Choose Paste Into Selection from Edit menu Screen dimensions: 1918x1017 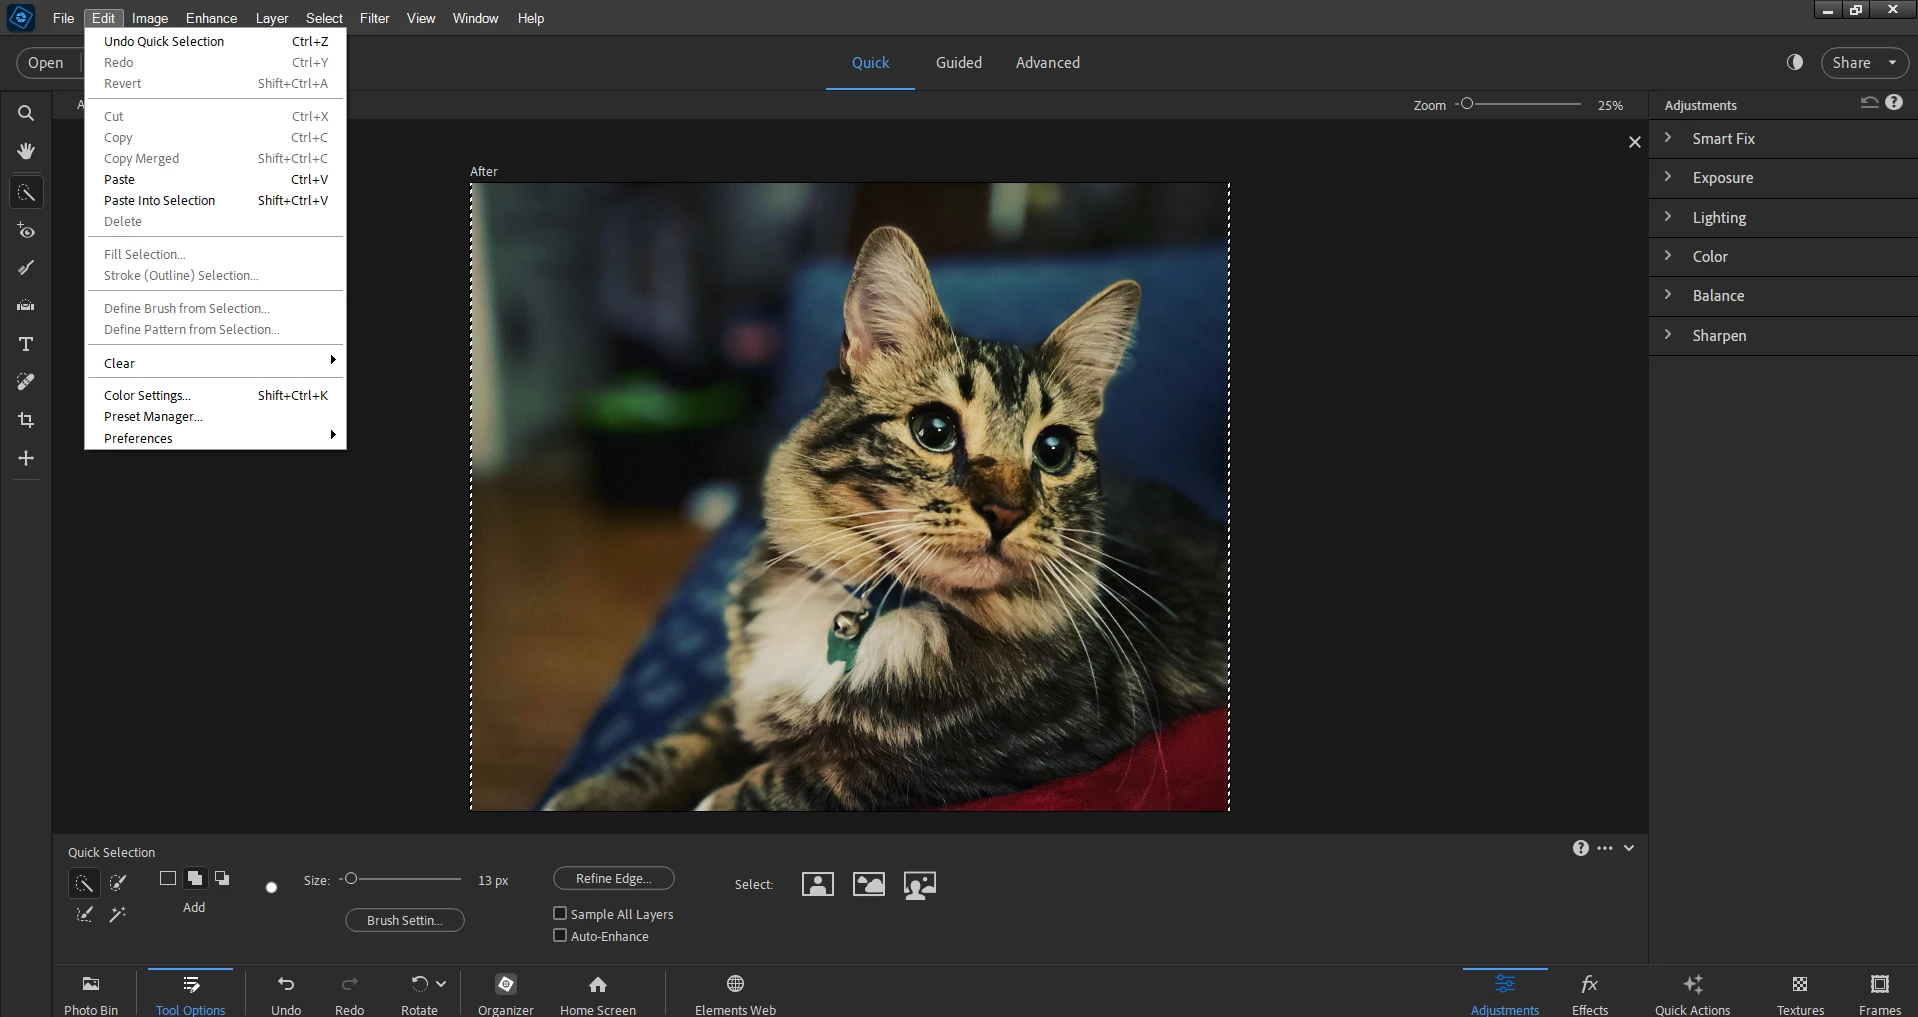(159, 200)
